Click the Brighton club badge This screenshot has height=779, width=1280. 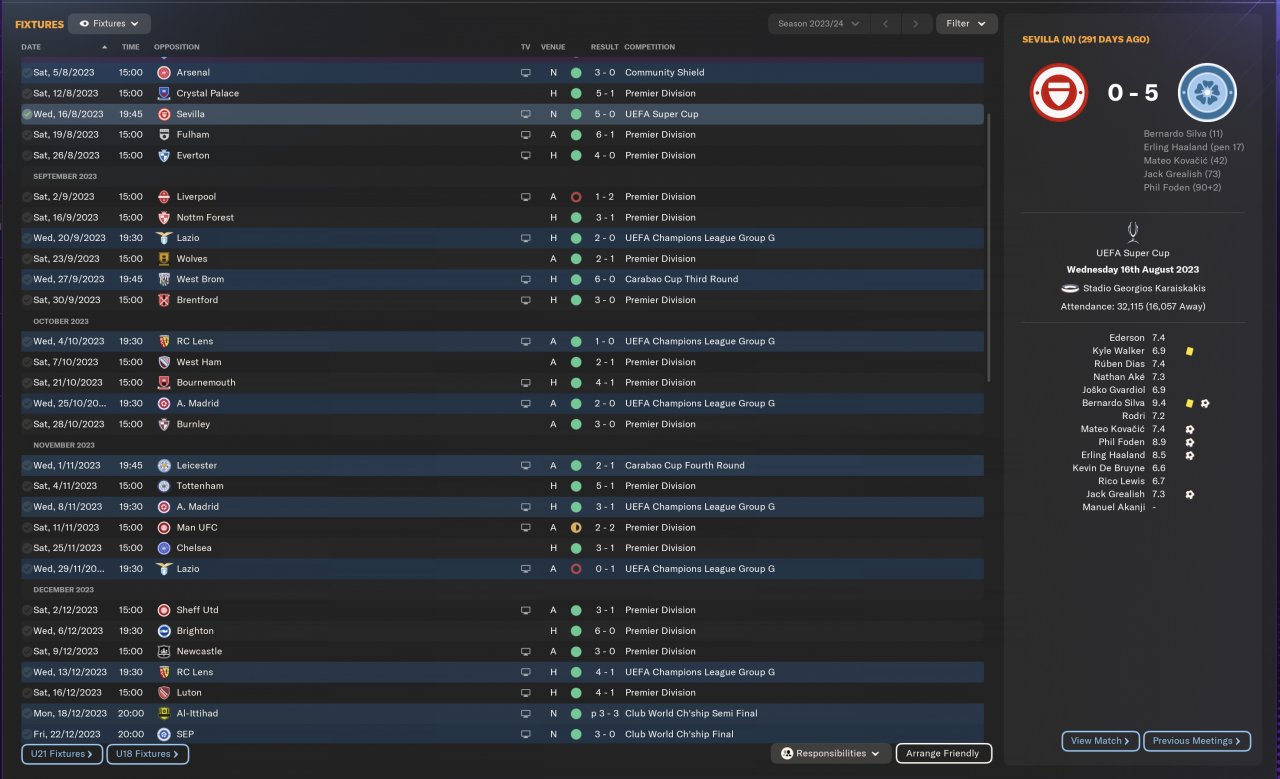click(164, 631)
